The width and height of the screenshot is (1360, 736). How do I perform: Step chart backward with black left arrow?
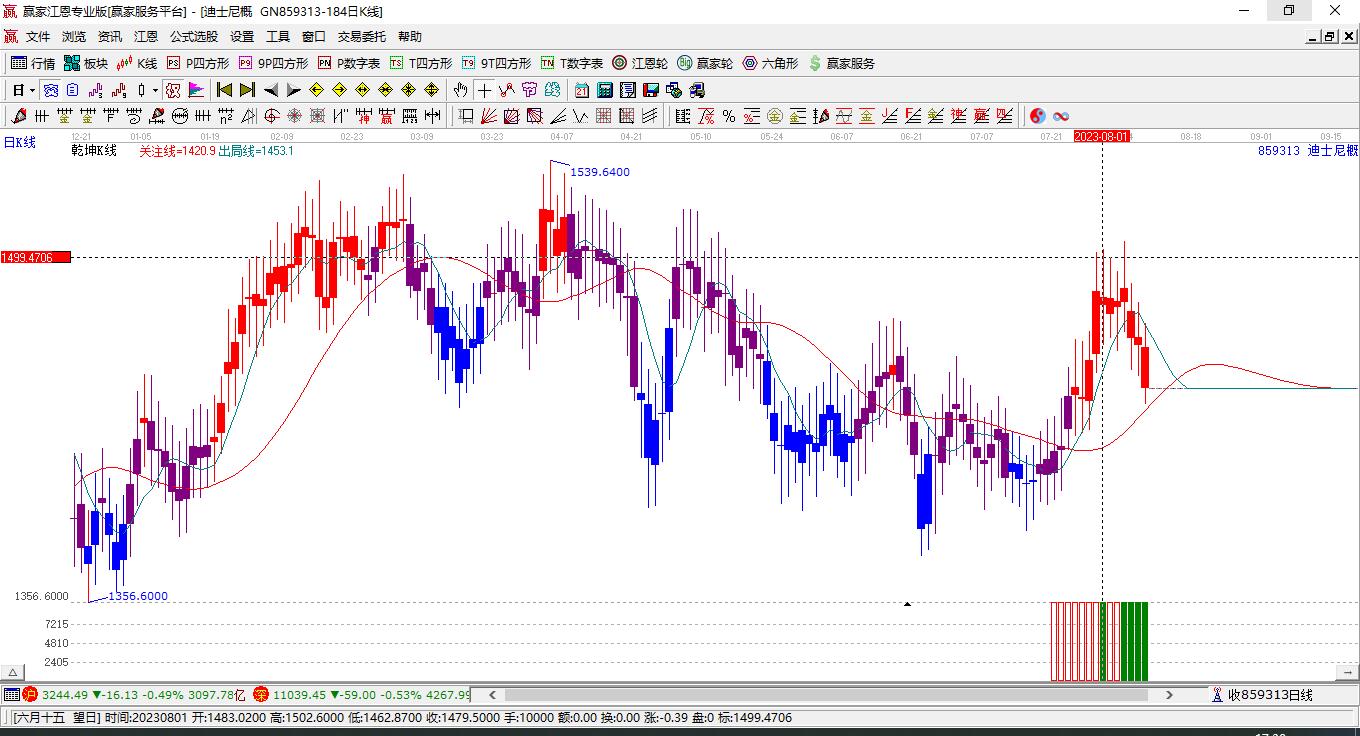[x=271, y=90]
